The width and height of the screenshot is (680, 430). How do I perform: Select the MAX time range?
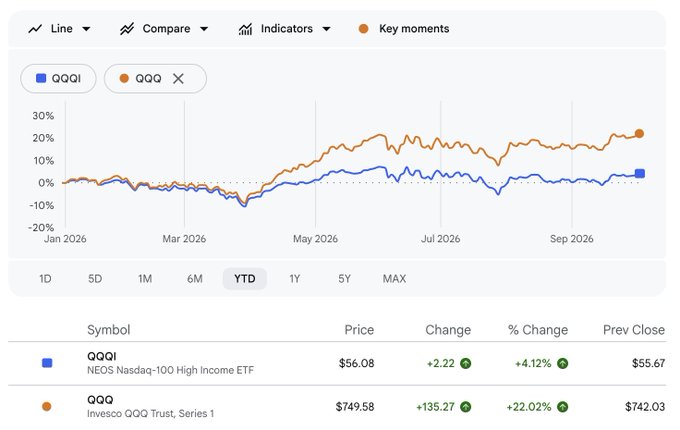(x=394, y=279)
